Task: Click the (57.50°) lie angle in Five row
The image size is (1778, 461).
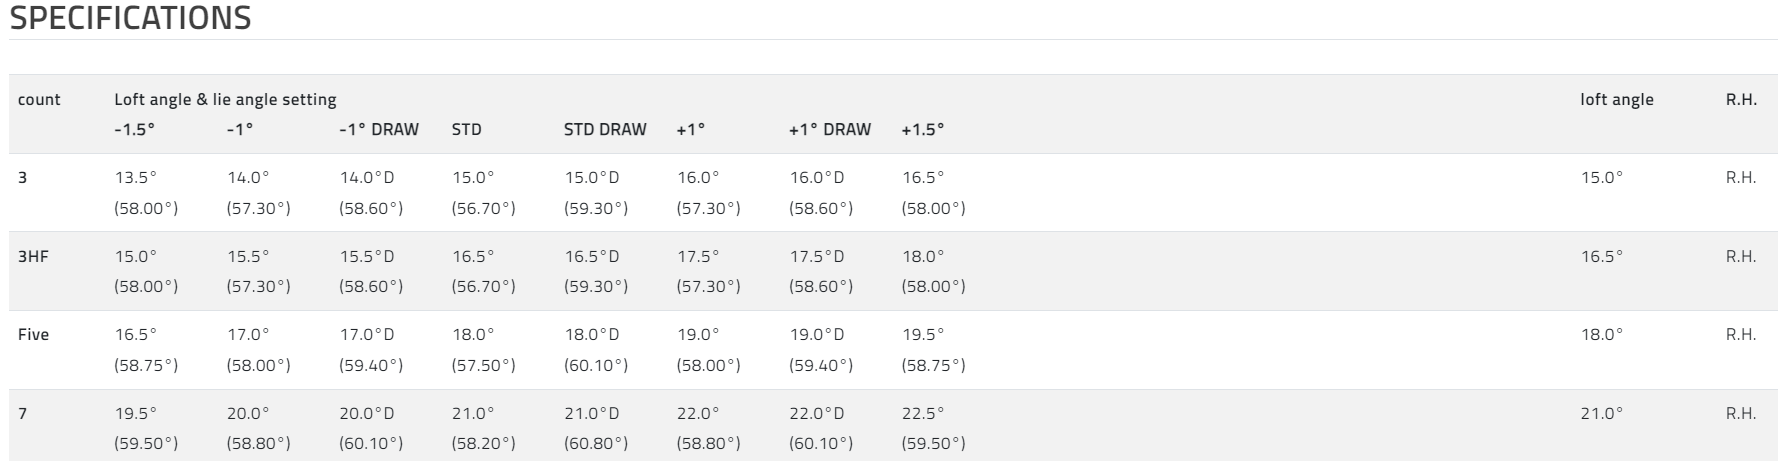Action: (x=484, y=365)
